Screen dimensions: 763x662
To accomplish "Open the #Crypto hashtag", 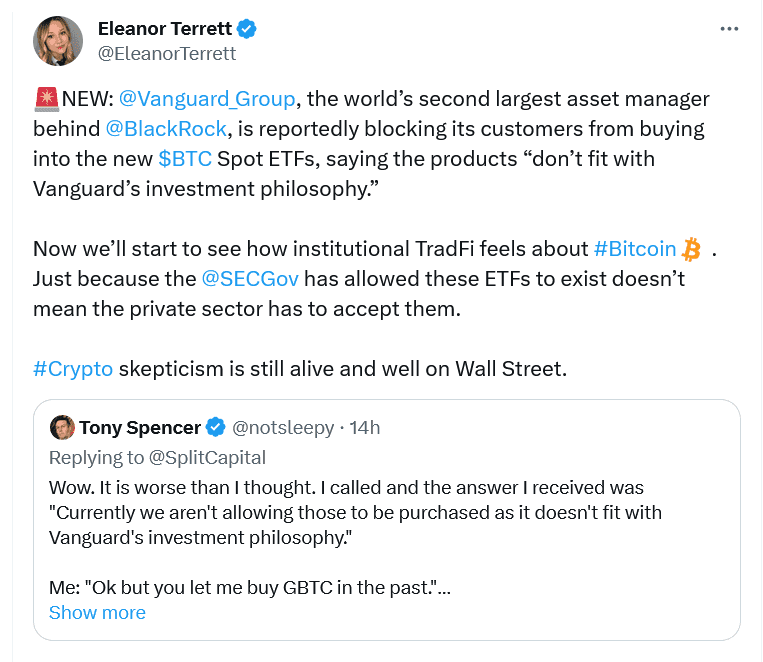I will tap(73, 369).
